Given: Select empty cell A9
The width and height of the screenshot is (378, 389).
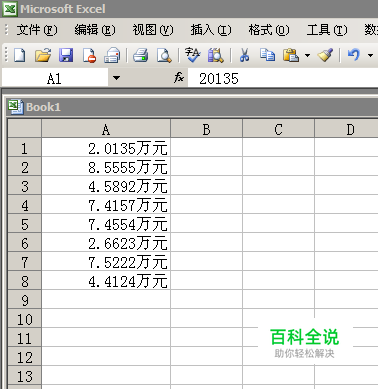Looking at the screenshot, I should (x=106, y=299).
